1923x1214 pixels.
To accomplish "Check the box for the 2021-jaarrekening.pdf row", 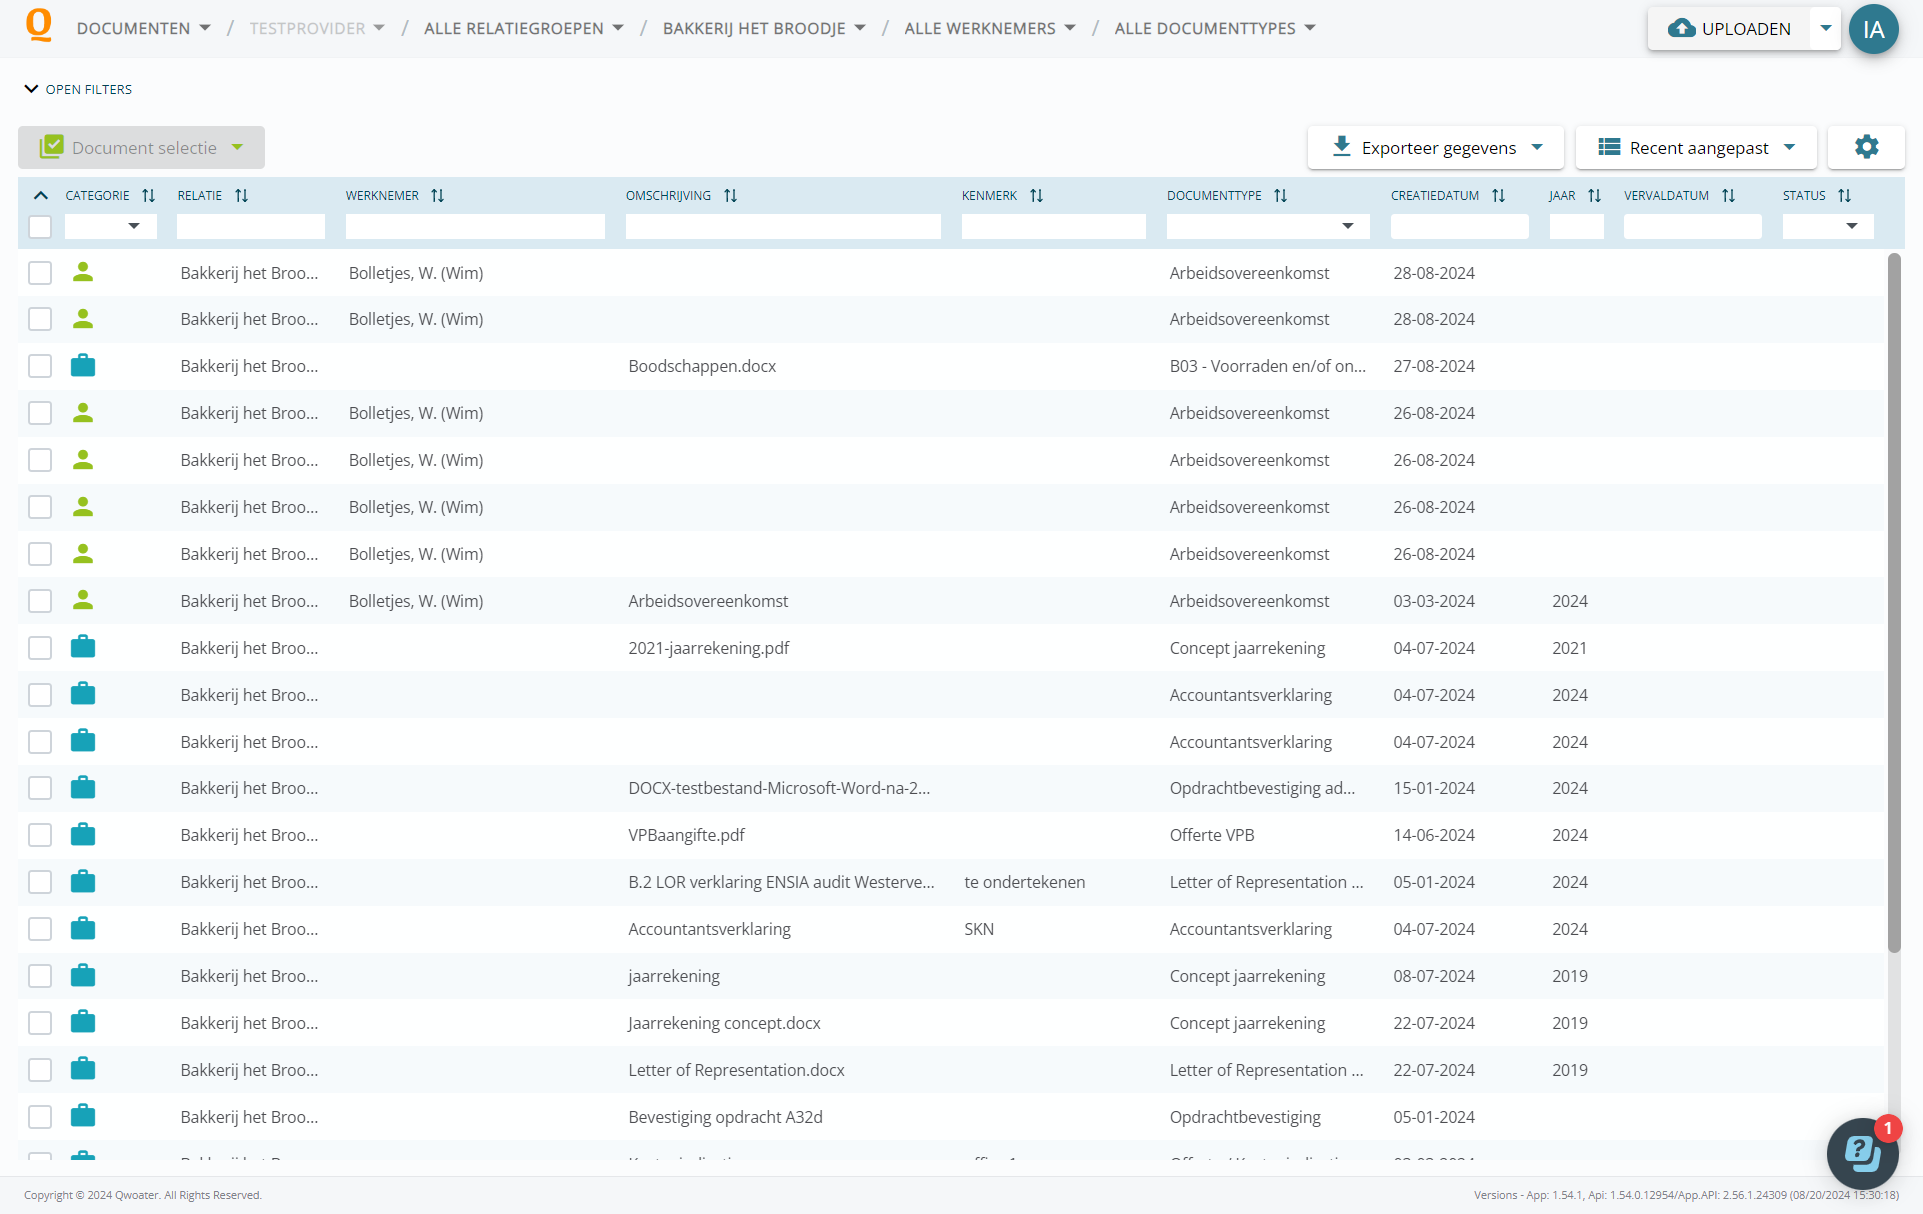I will pyautogui.click(x=40, y=648).
